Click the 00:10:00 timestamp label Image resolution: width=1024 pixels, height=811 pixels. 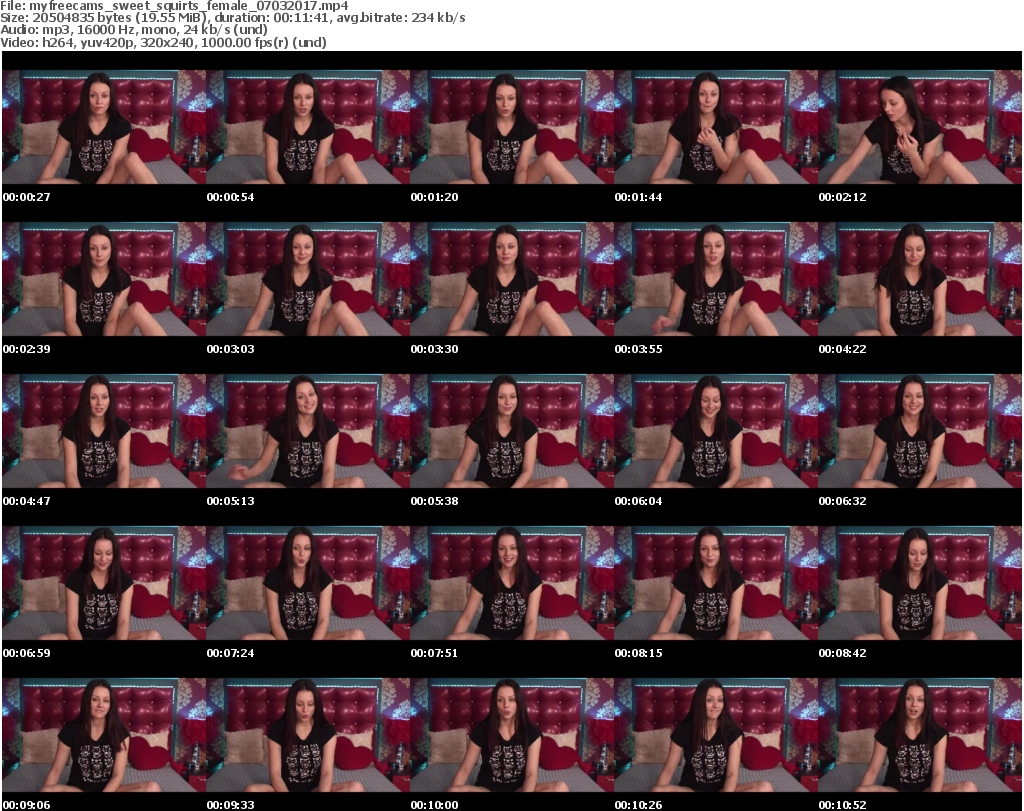pyautogui.click(x=434, y=805)
